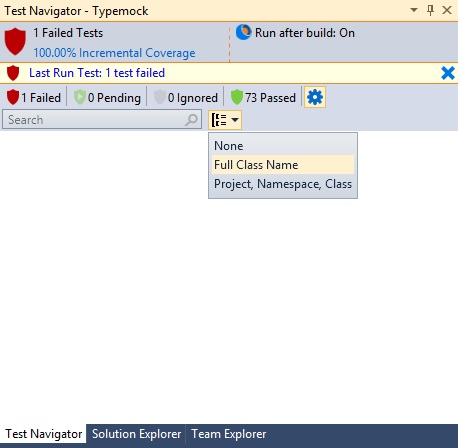Switch to Team Explorer tab

(229, 434)
